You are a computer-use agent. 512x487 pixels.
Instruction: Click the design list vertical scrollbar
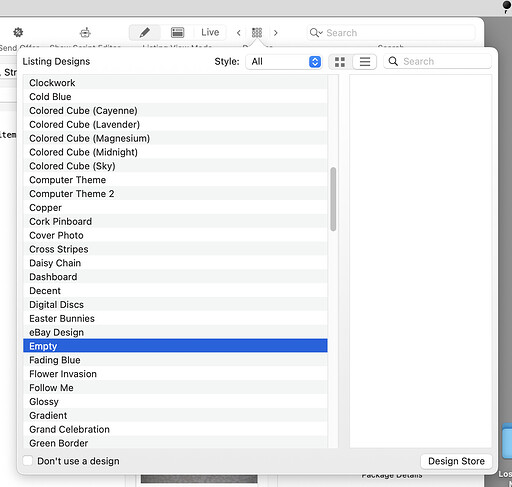click(x=333, y=199)
